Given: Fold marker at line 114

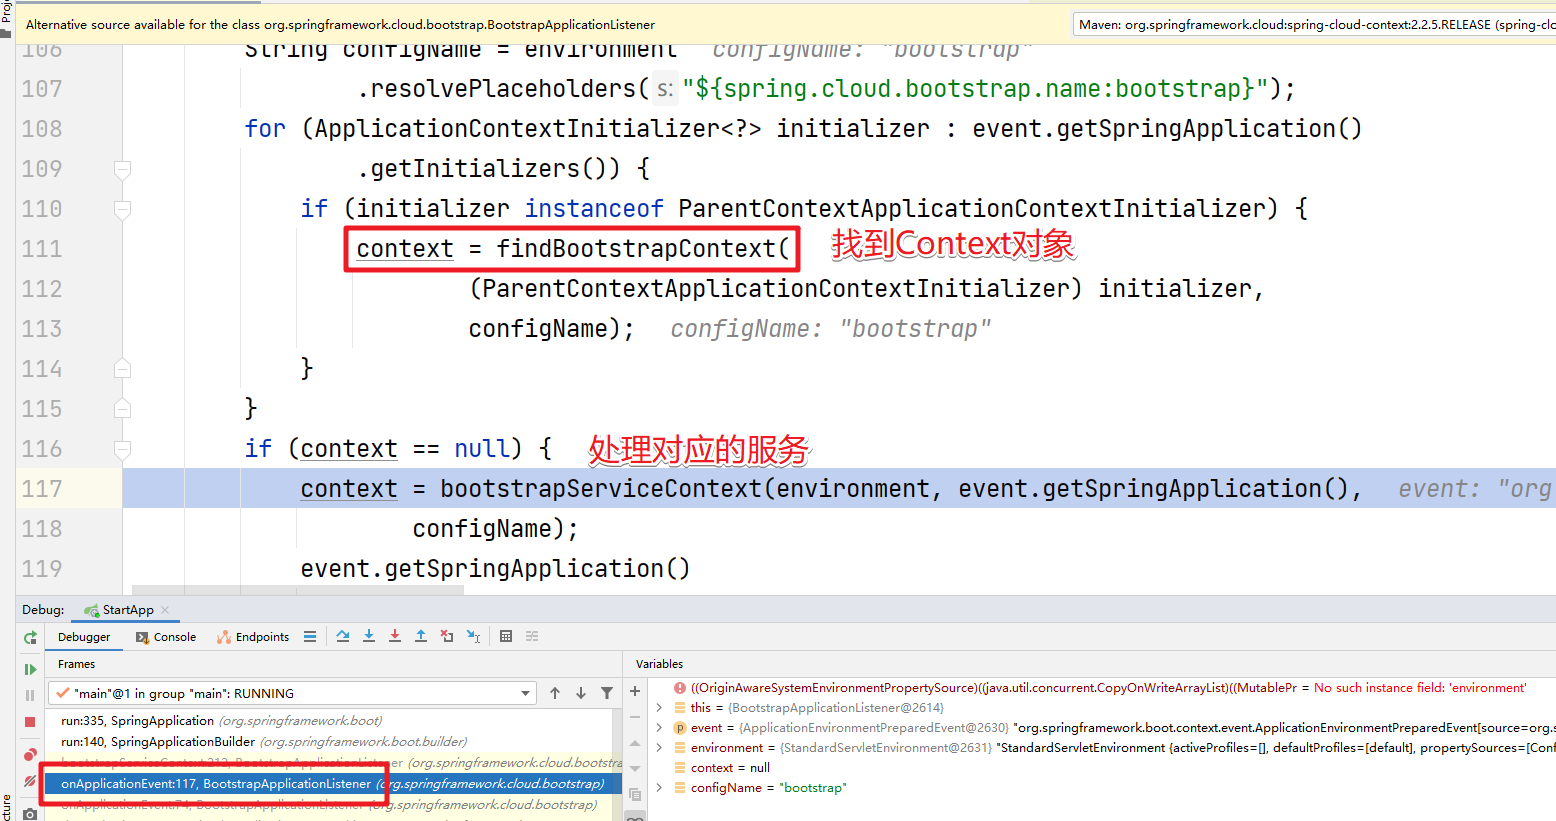Looking at the screenshot, I should (x=122, y=369).
